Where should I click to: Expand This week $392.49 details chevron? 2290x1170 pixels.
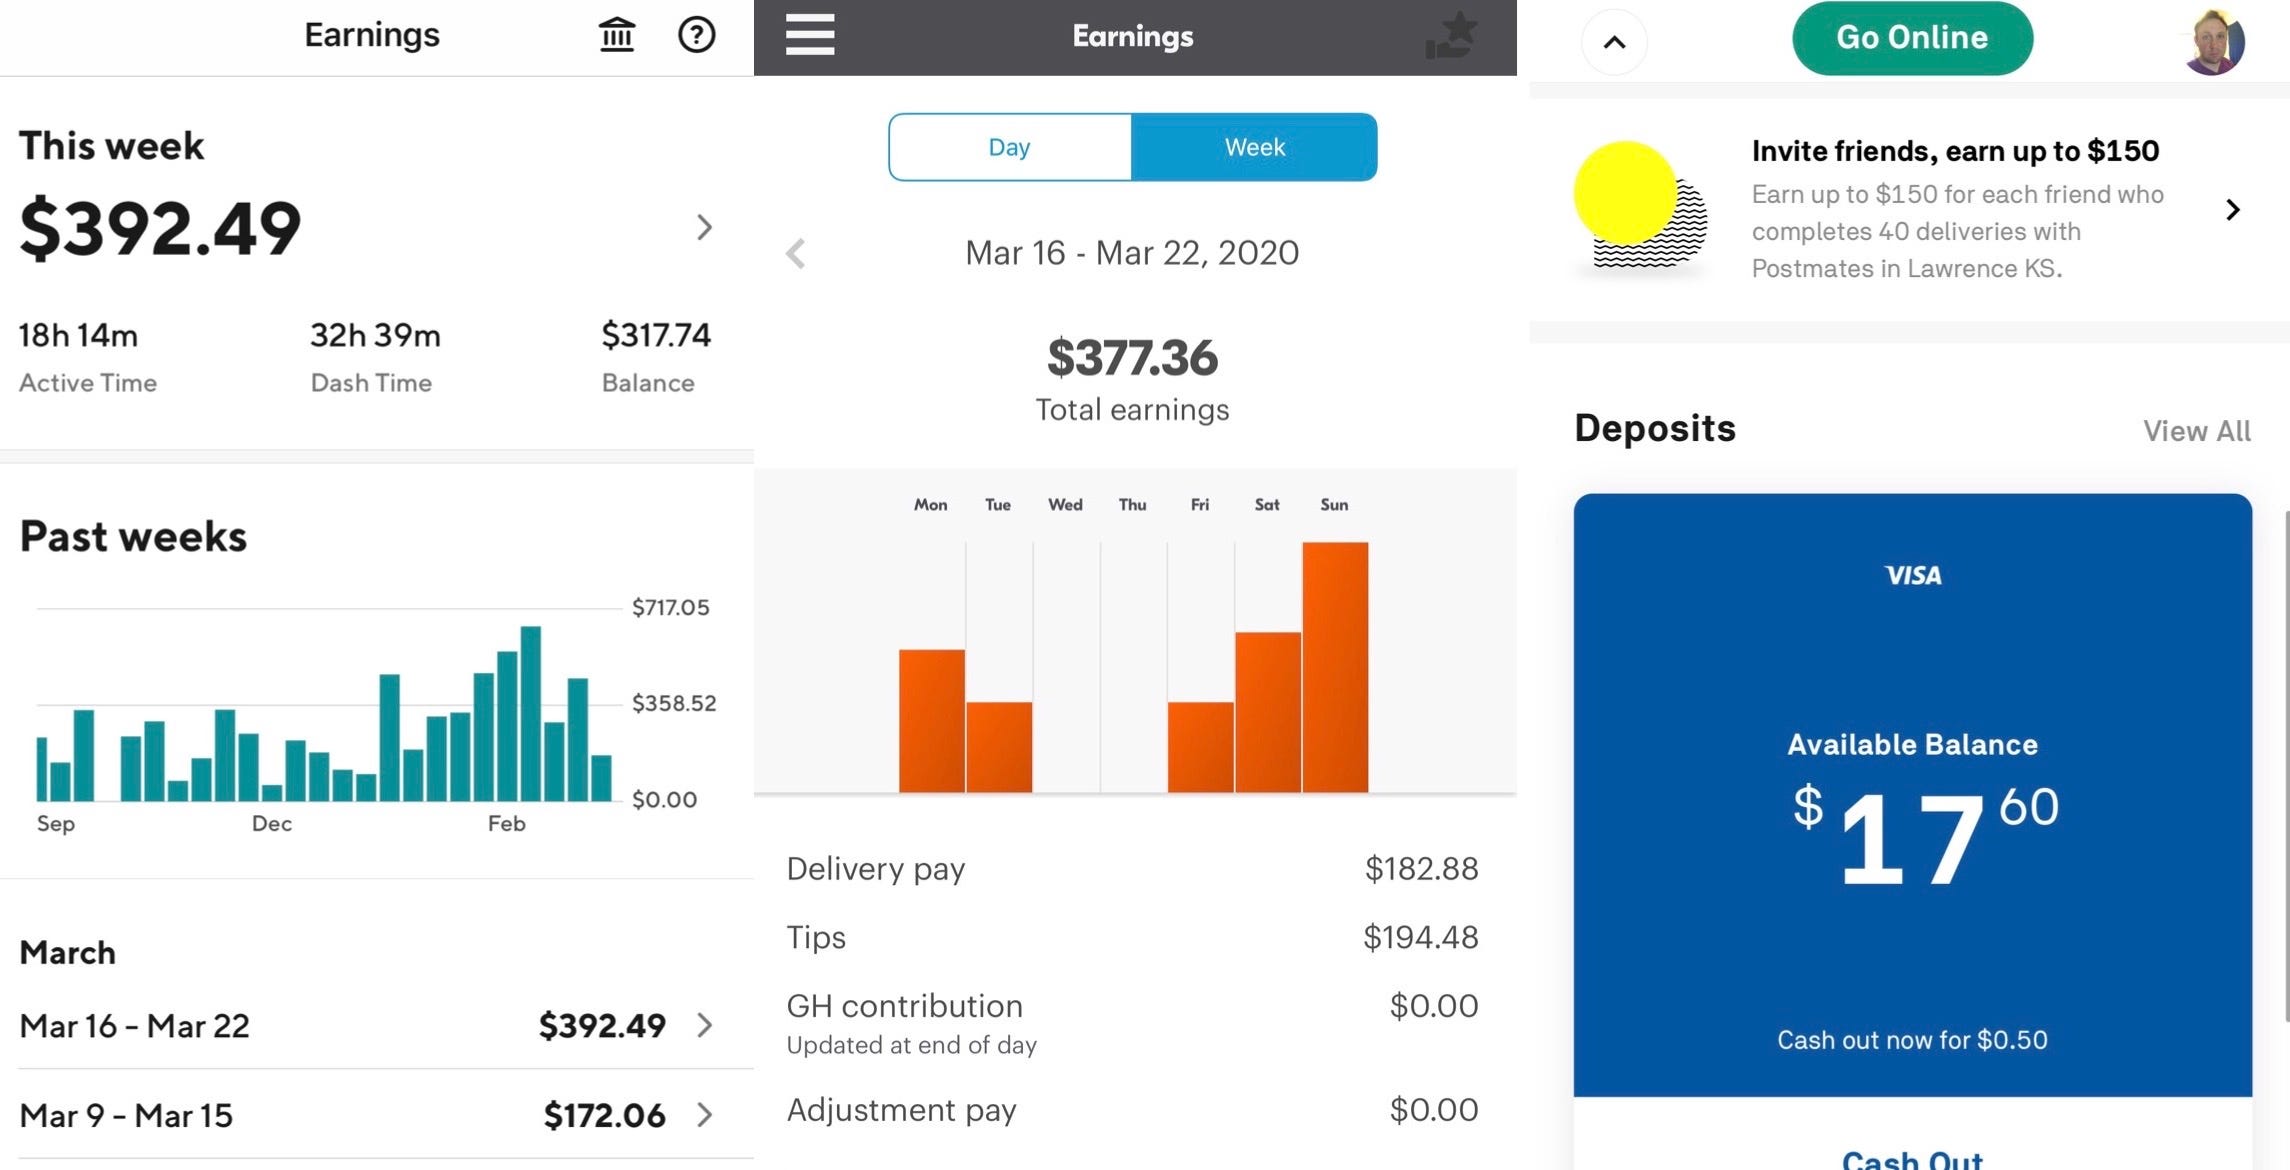click(704, 227)
